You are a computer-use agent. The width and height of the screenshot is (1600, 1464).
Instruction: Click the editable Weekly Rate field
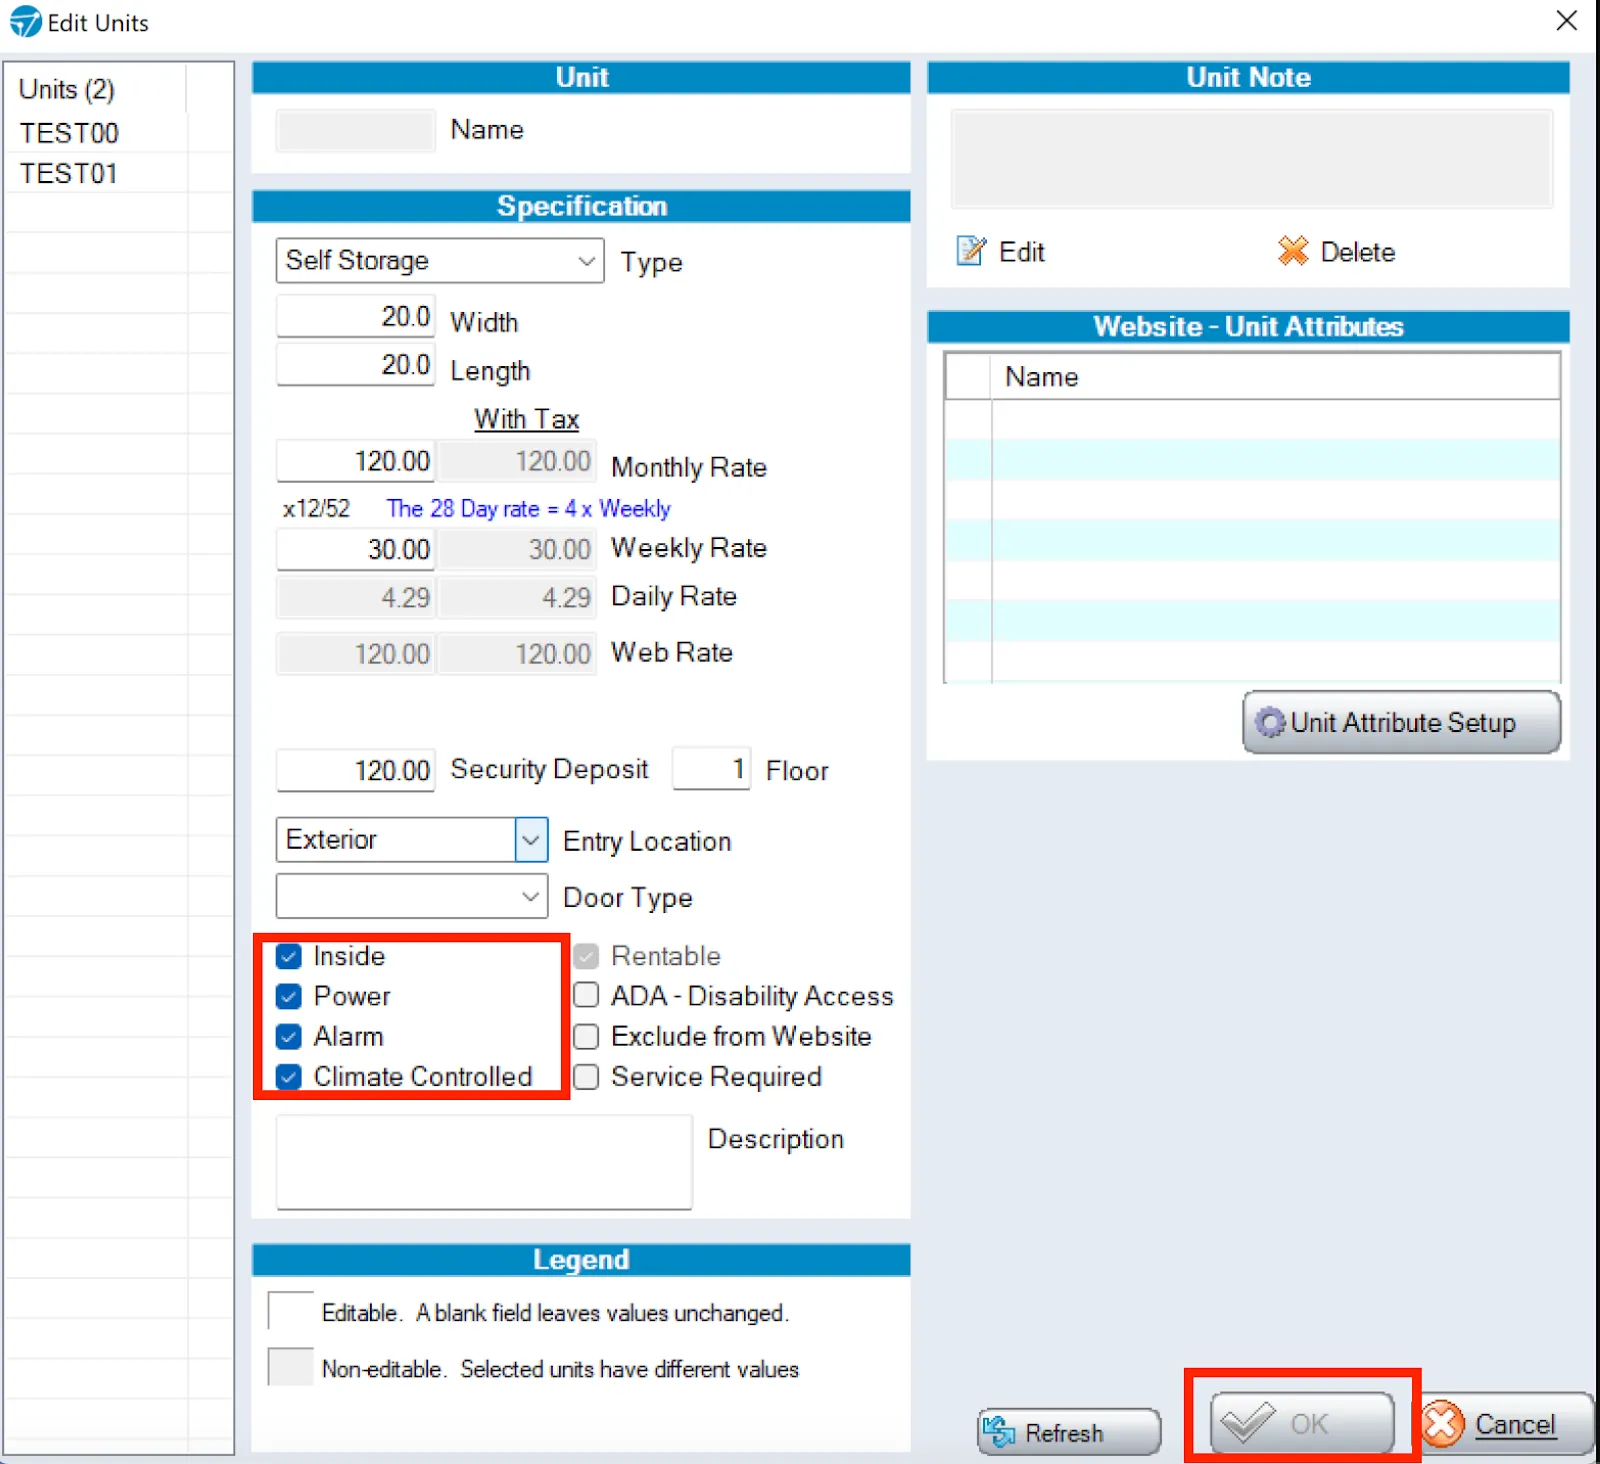(356, 549)
